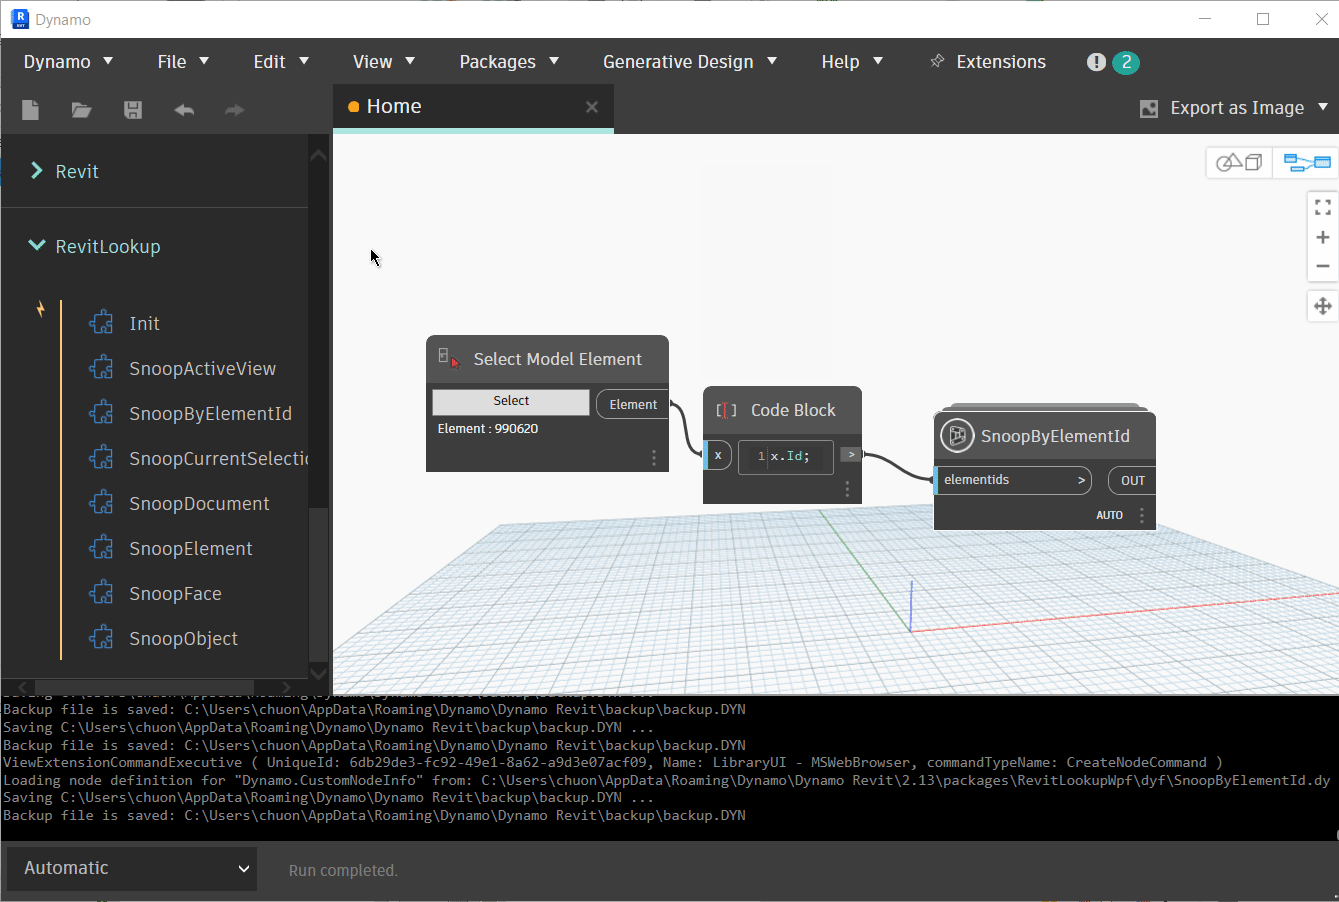Click the zoom in plus icon
The image size is (1339, 902).
[1322, 237]
